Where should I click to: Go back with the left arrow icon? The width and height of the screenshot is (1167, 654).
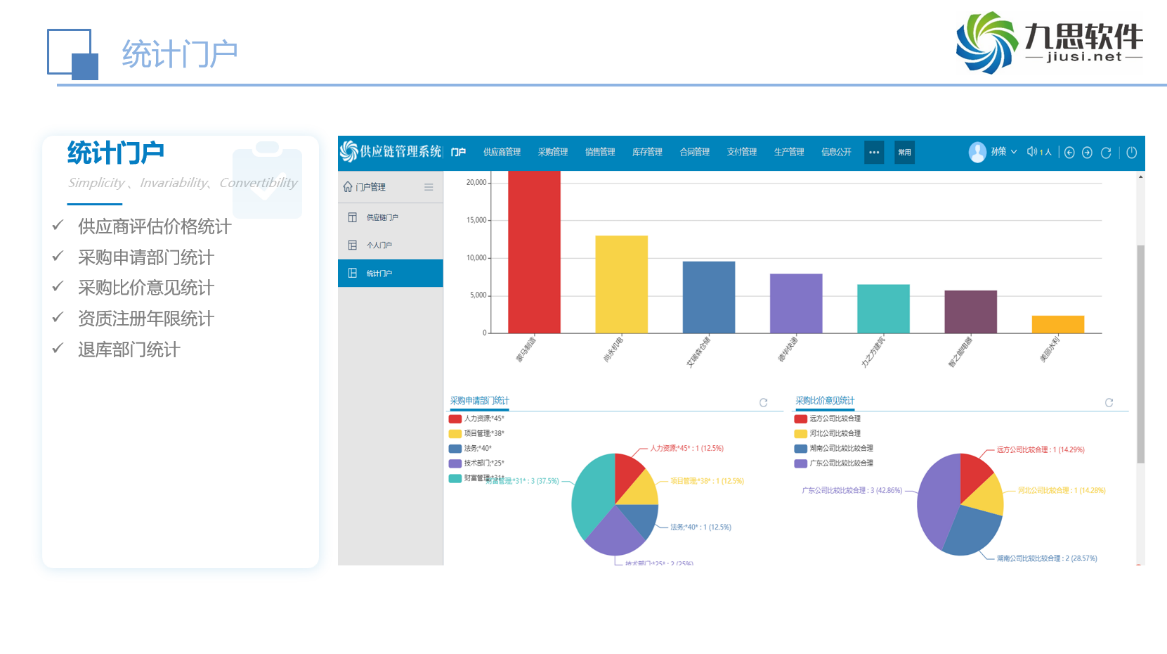(x=1070, y=153)
